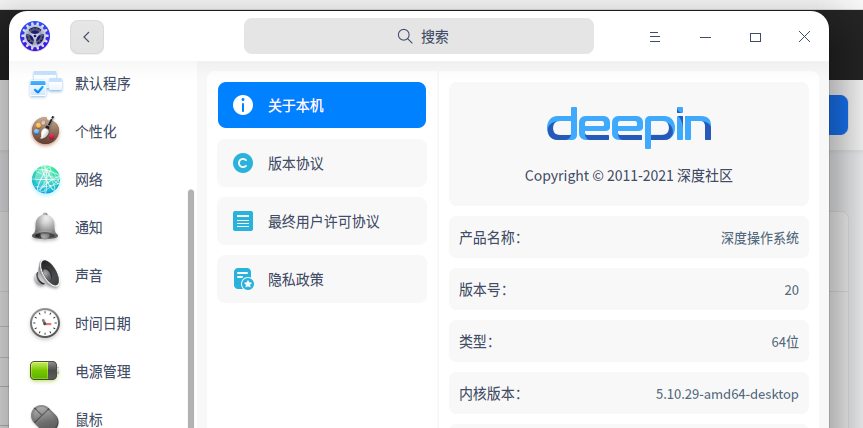Viewport: 863px width, 428px height.
Task: Click the Control Center gear logo icon
Action: 35,36
